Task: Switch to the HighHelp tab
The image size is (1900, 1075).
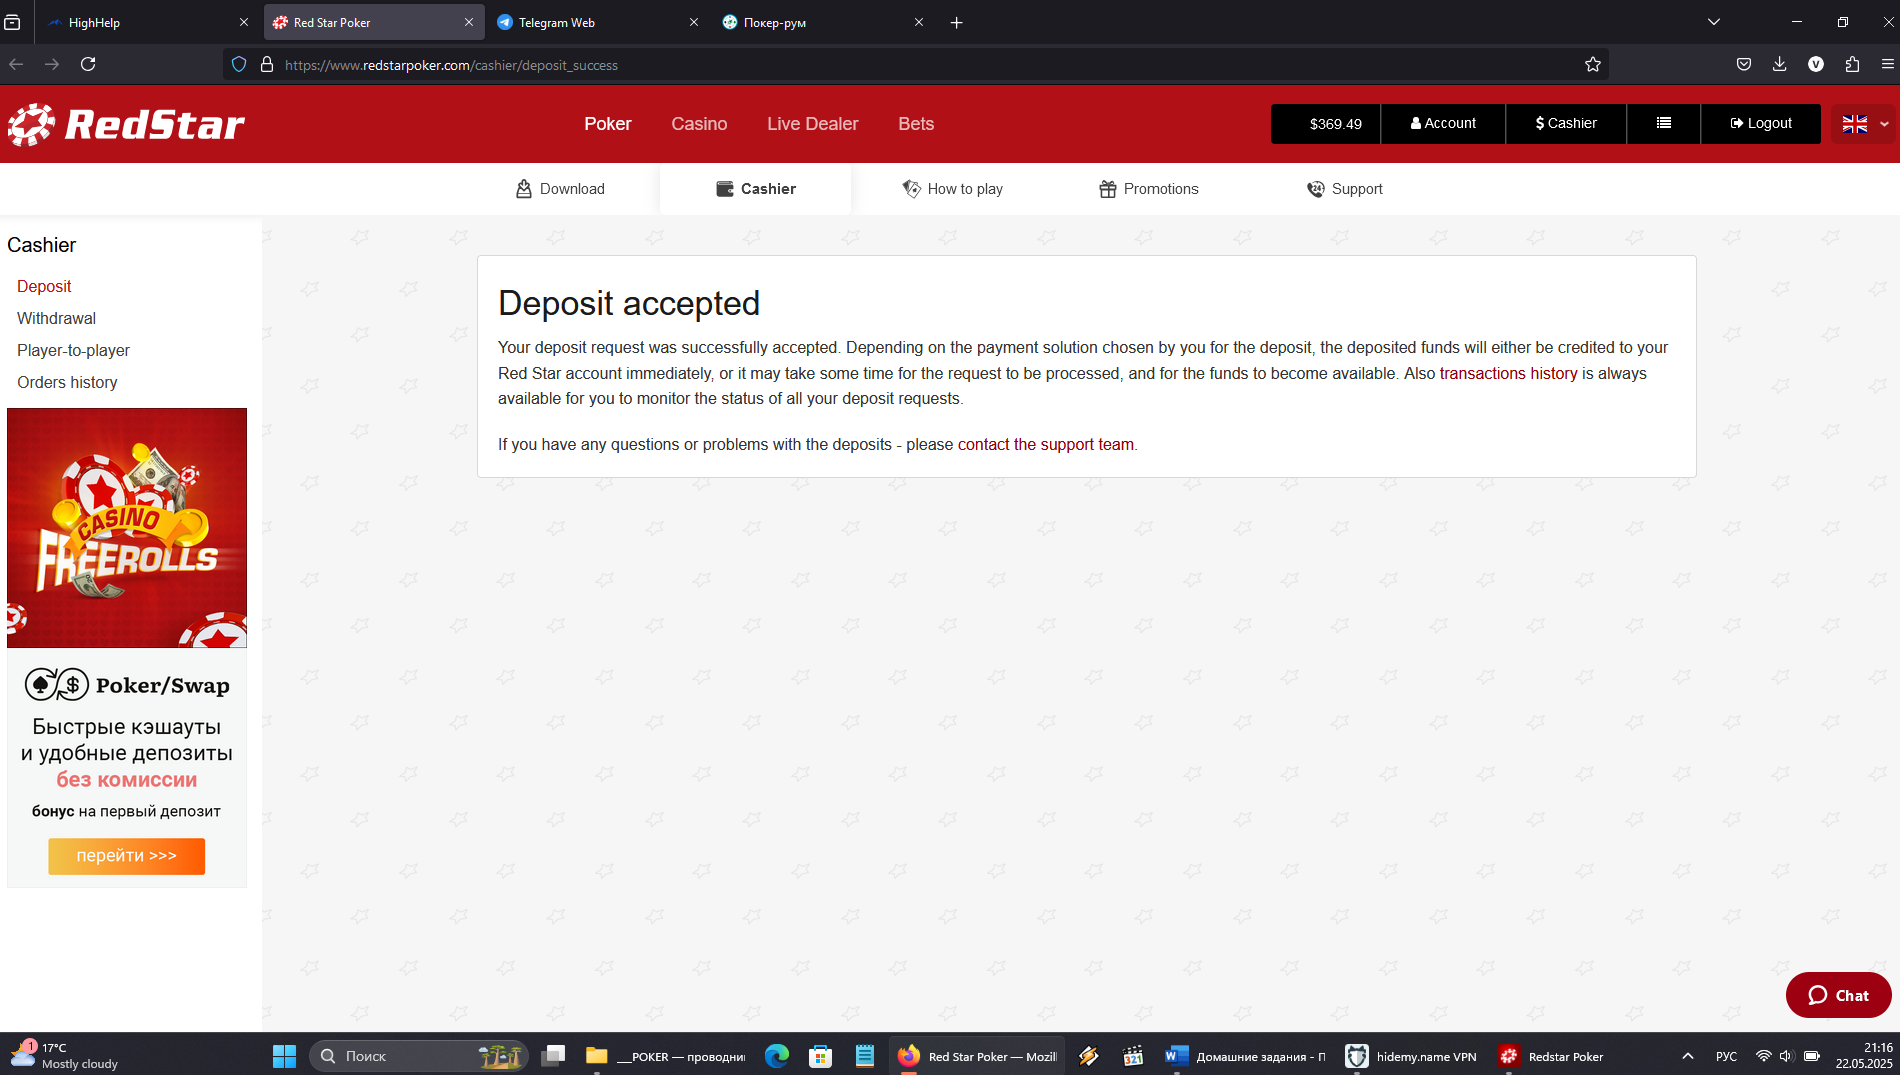Action: 145,22
